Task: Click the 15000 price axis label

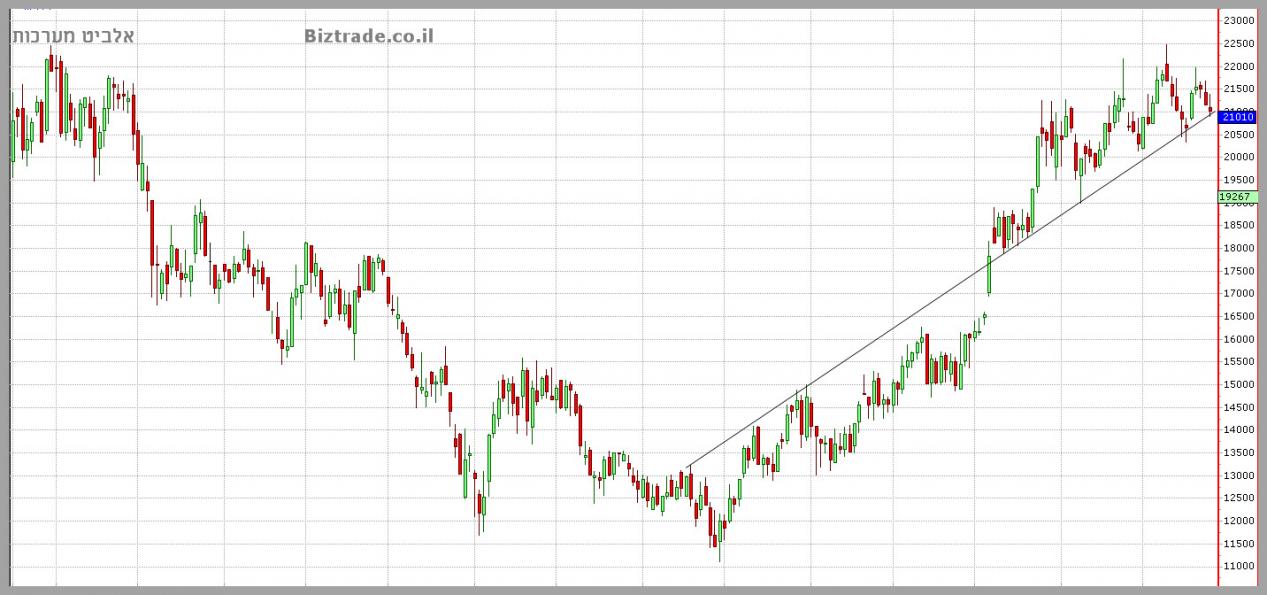Action: [1239, 384]
